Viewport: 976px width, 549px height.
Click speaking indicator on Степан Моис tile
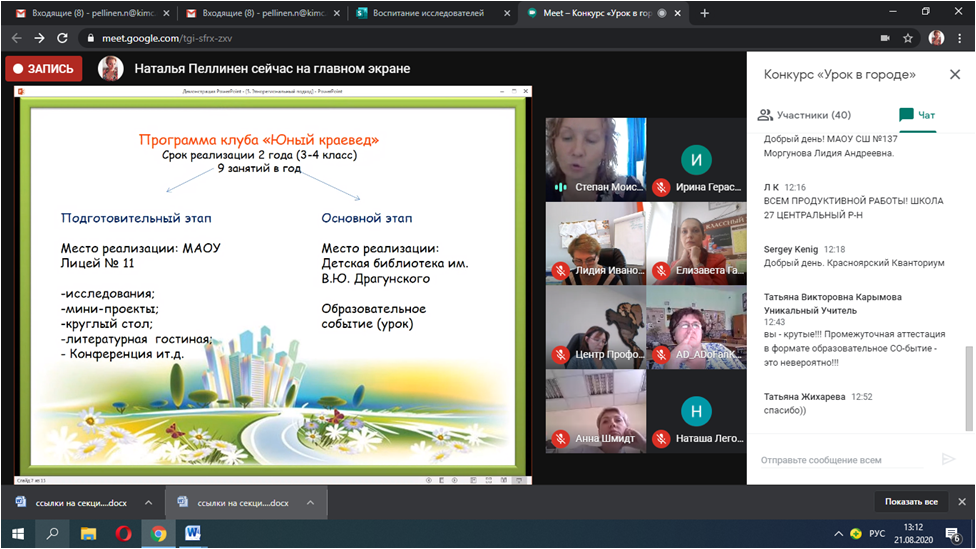(560, 187)
